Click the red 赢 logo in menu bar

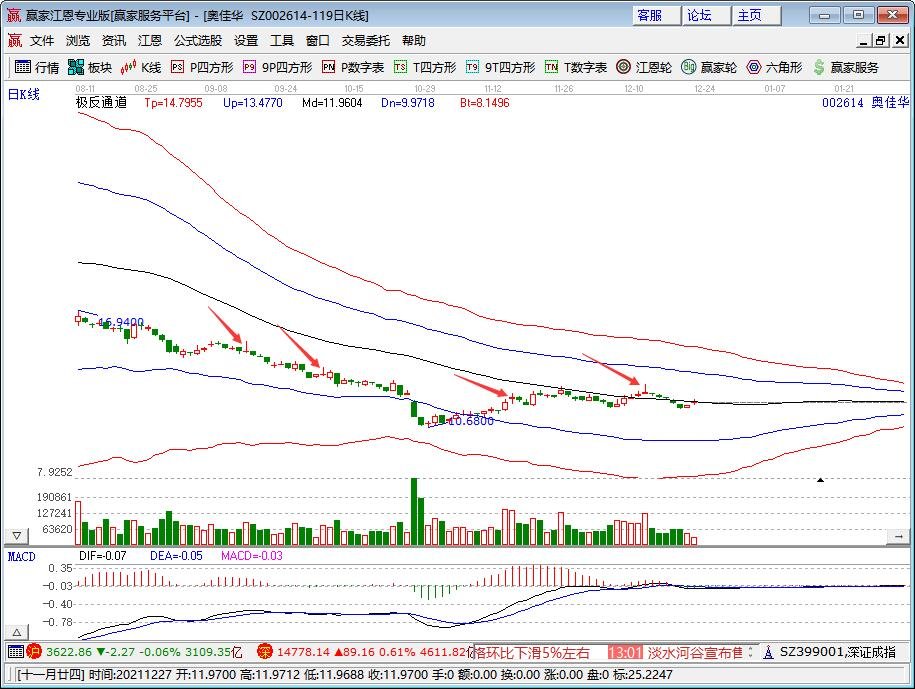click(15, 40)
